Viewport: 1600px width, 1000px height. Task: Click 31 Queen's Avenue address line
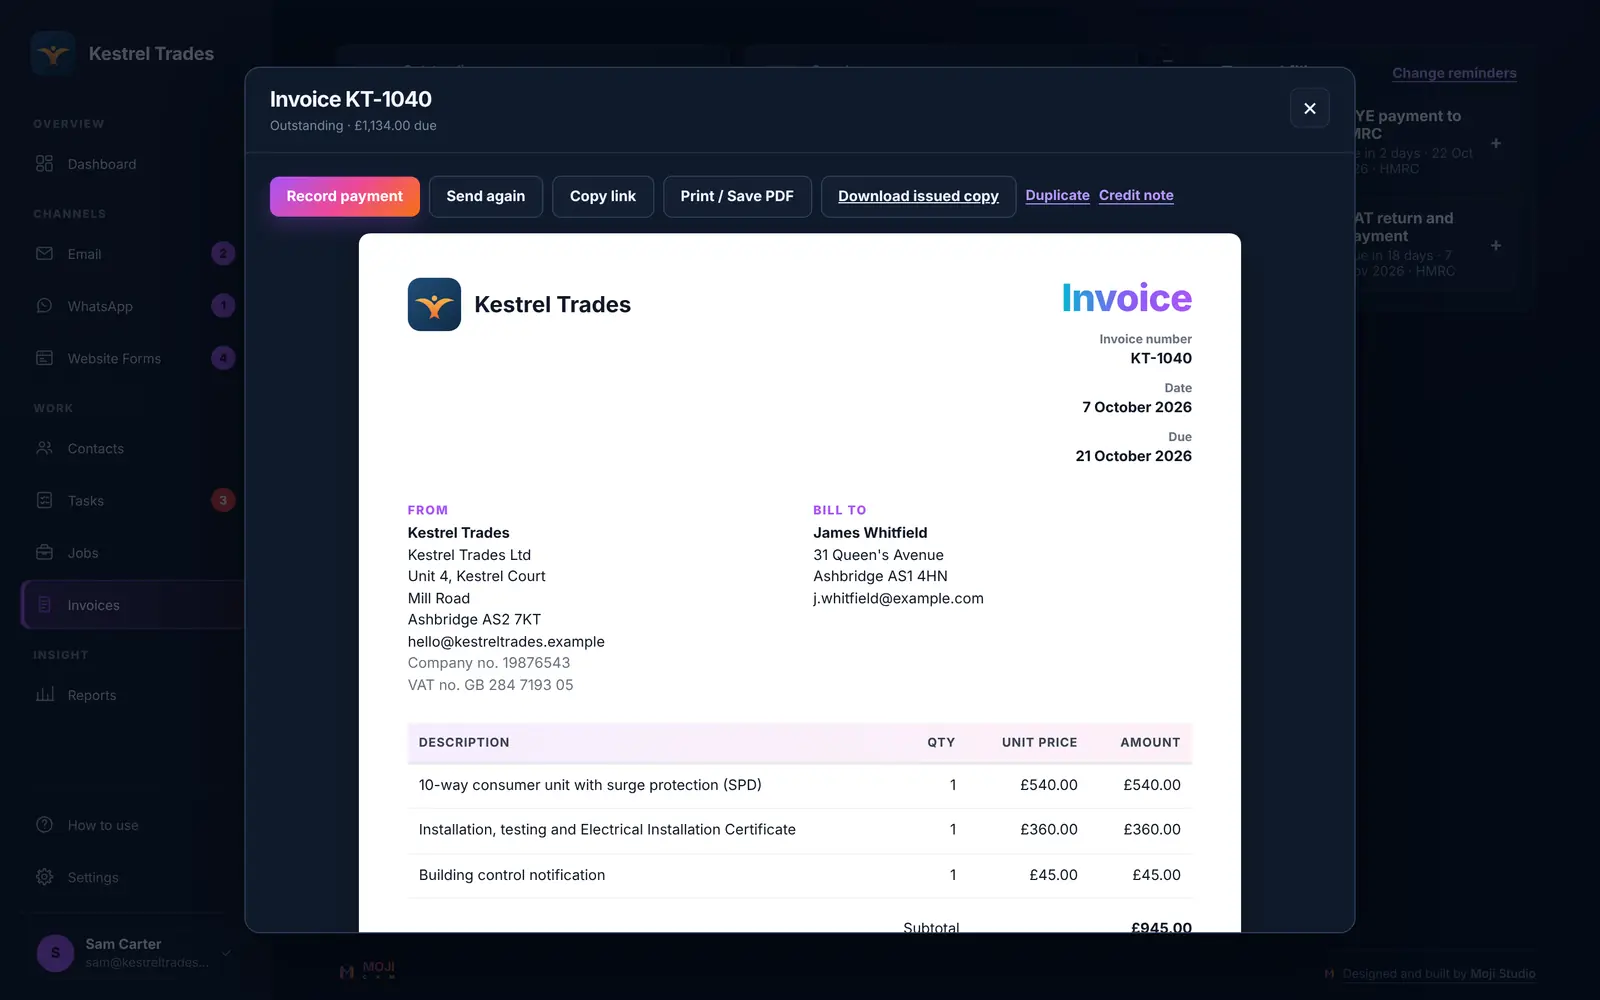878,555
